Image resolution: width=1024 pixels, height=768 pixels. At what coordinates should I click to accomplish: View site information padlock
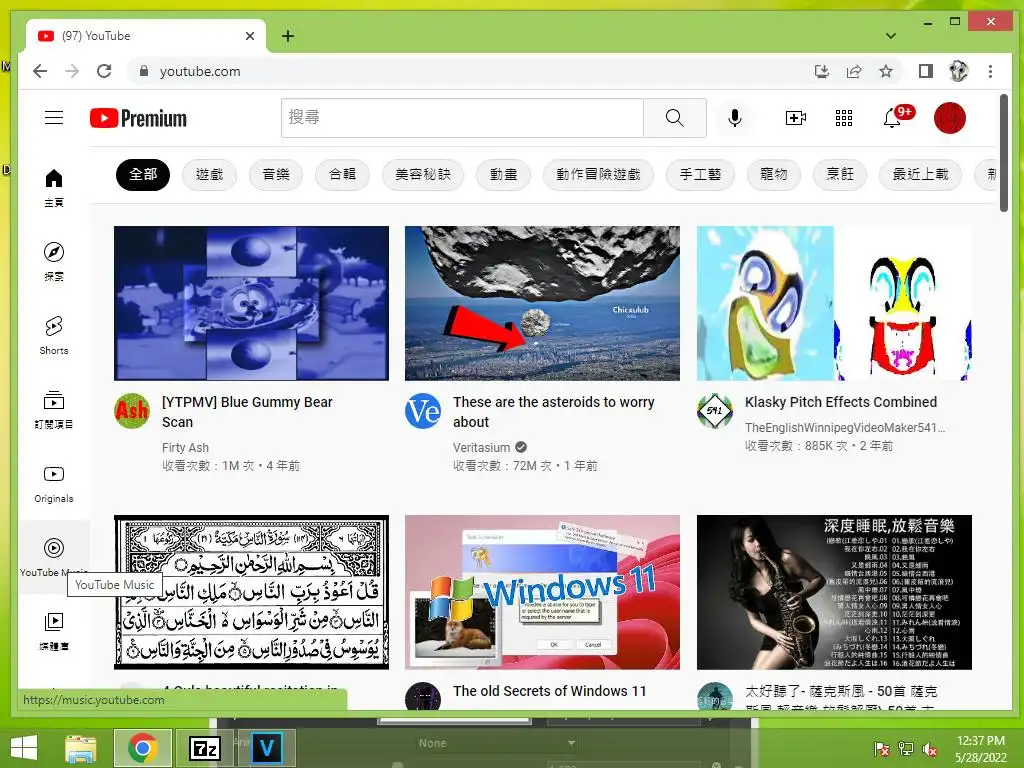(x=144, y=71)
